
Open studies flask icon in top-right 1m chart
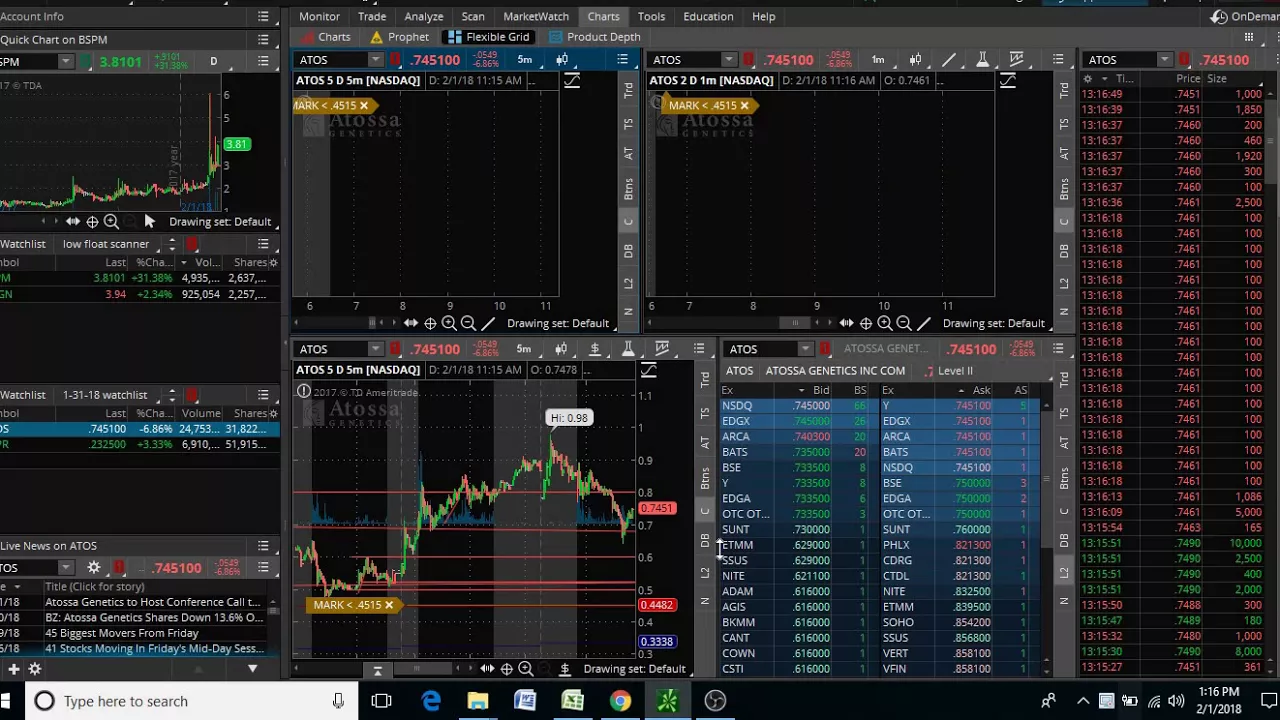click(983, 60)
